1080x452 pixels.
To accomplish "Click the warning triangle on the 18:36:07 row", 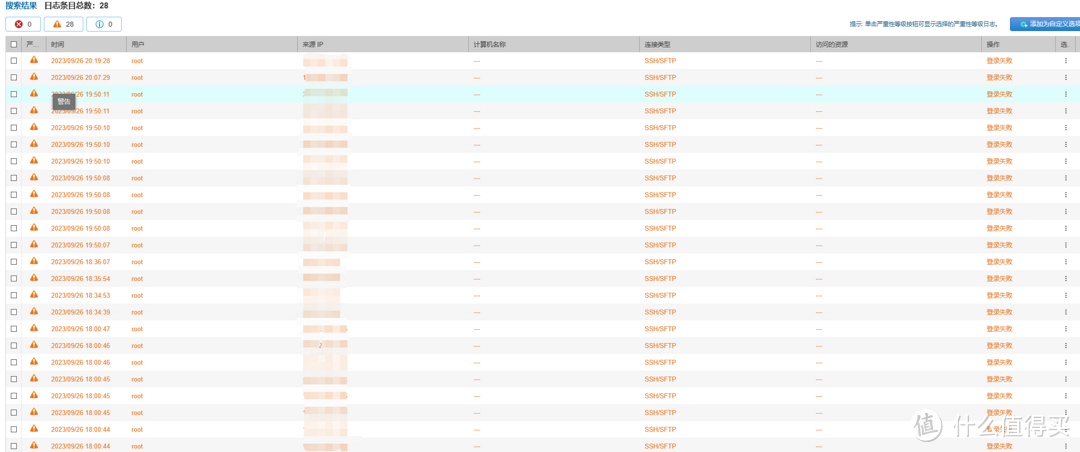I will pos(34,261).
